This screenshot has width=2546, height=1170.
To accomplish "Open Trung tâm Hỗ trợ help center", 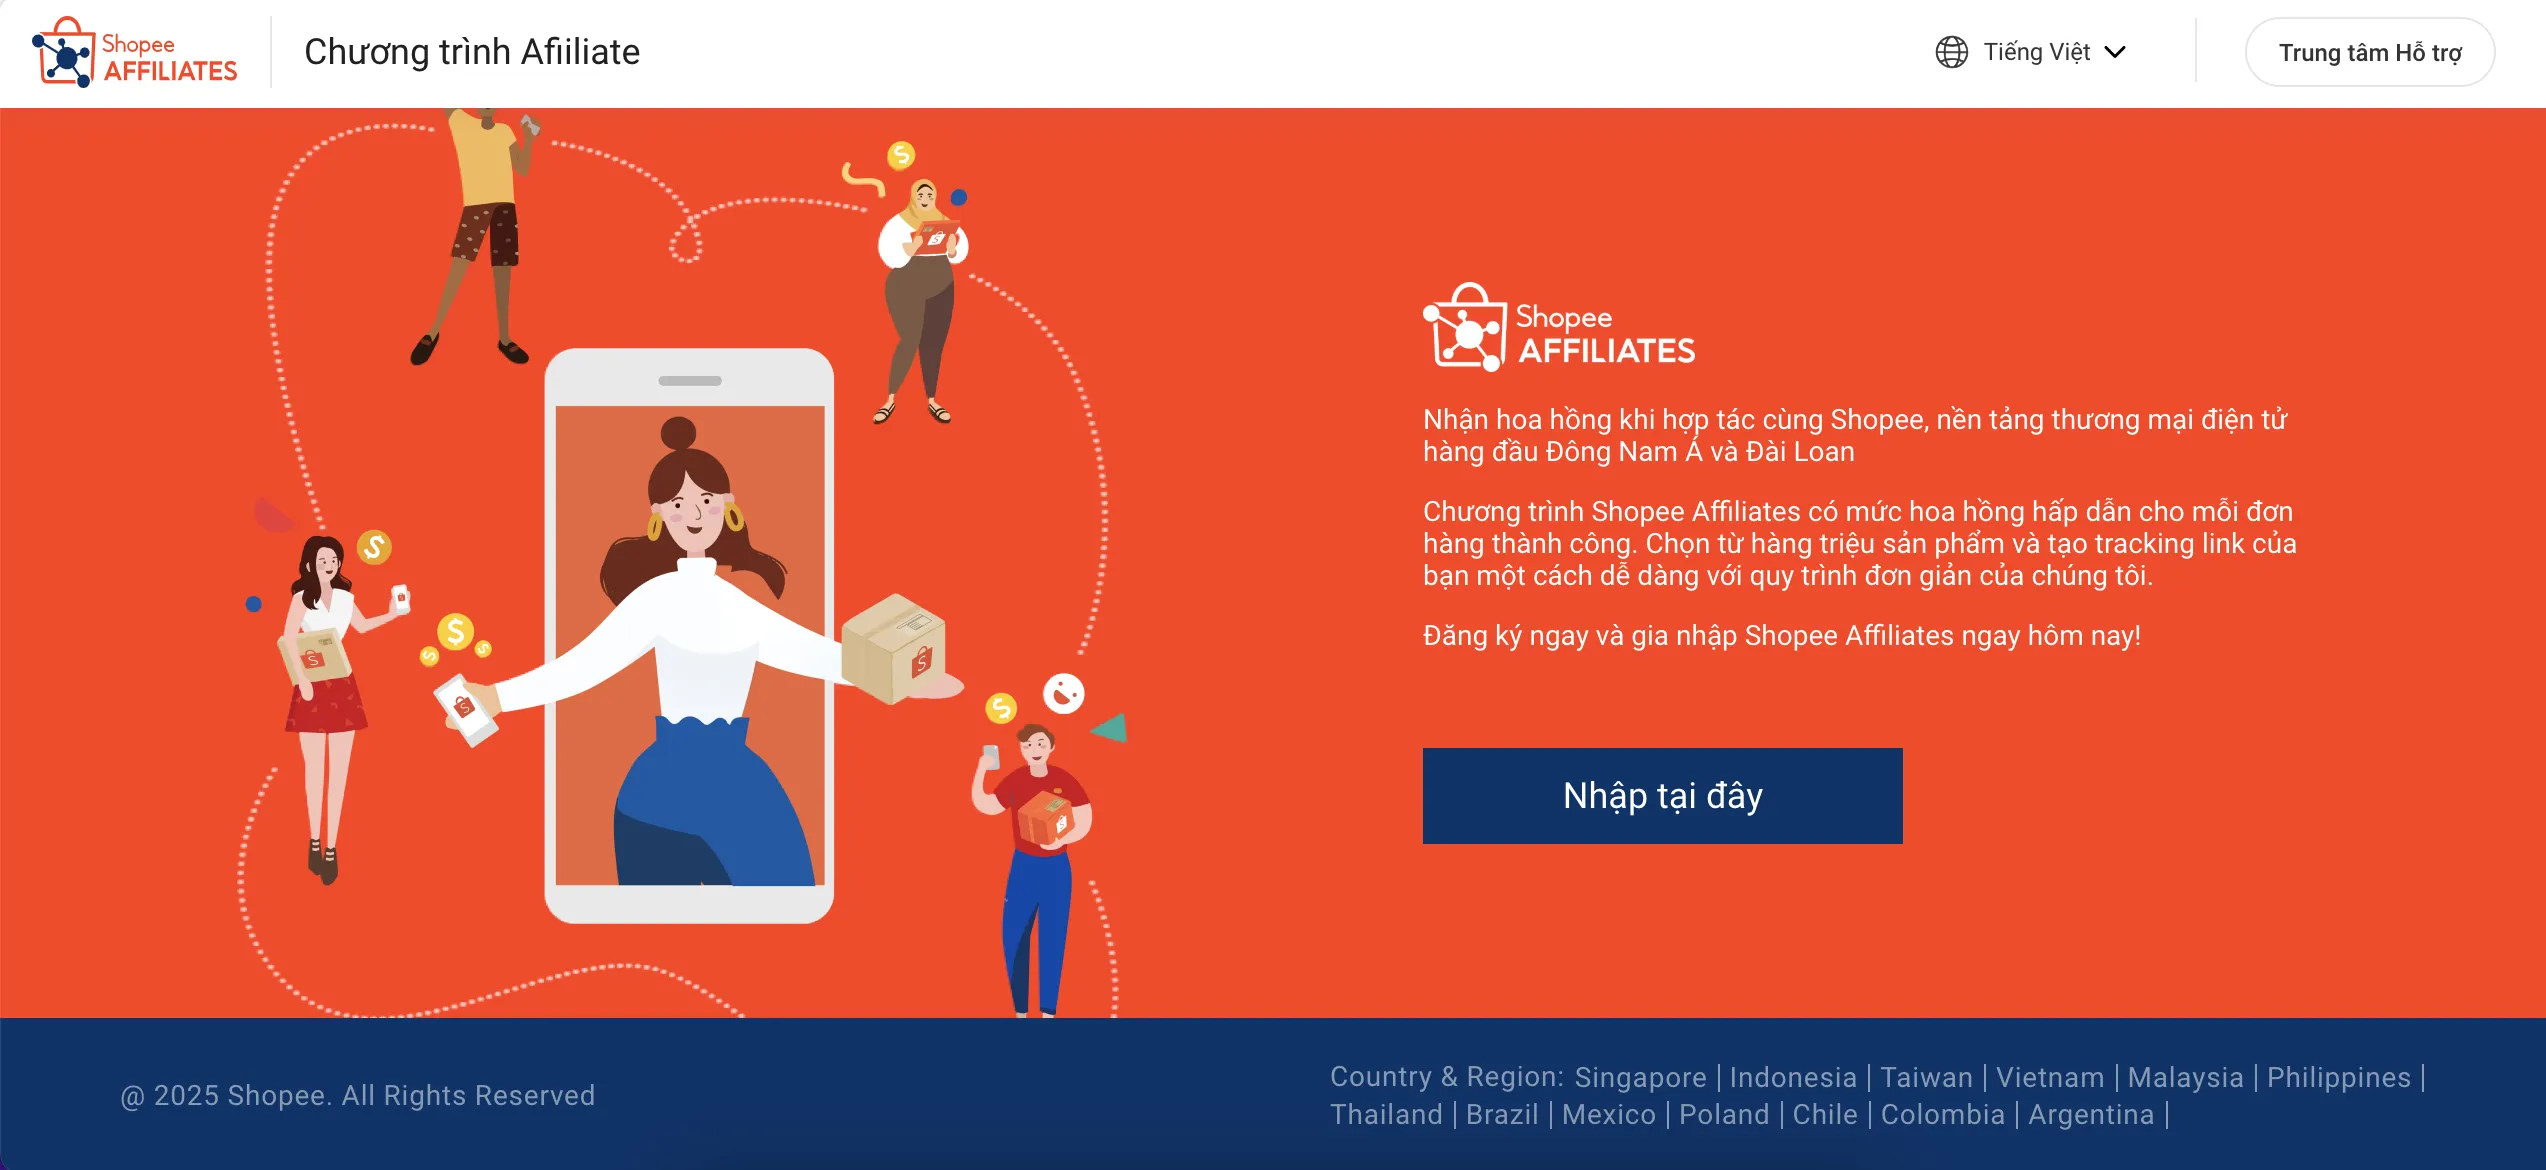I will [x=2369, y=52].
